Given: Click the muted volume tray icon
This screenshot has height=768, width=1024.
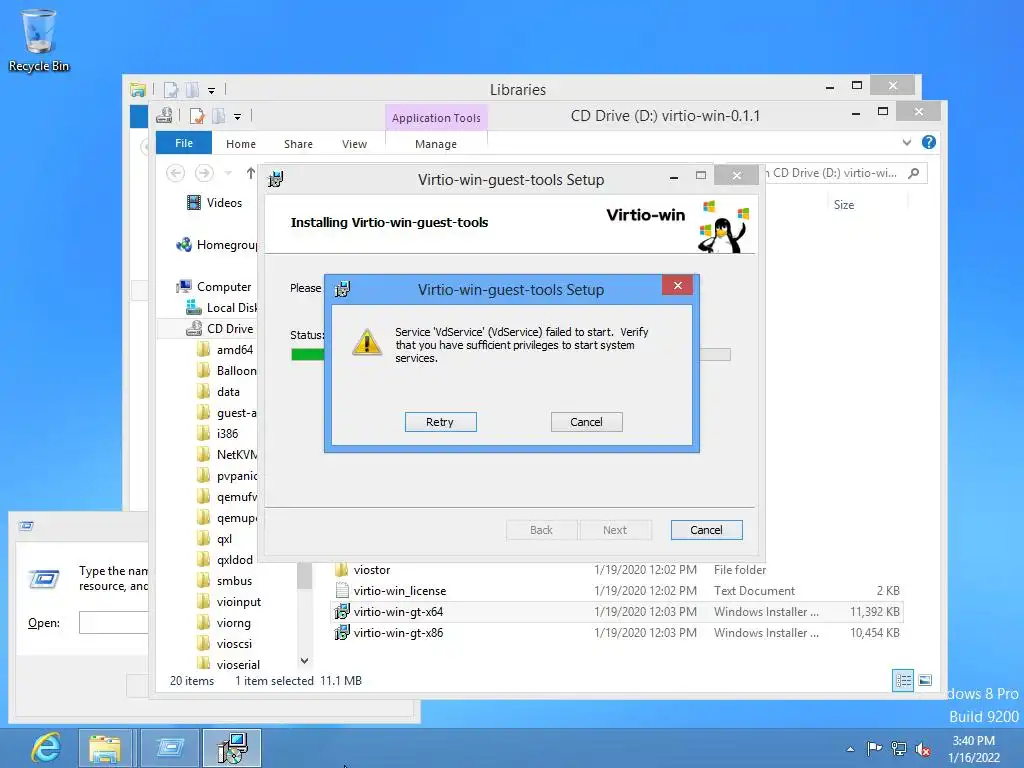Looking at the screenshot, I should [x=923, y=749].
